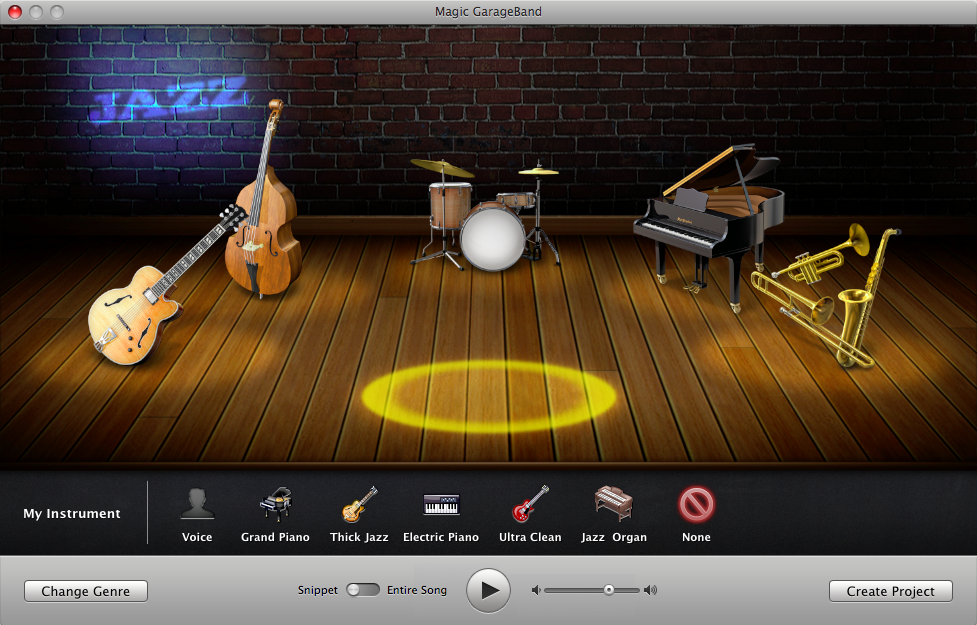
Task: Click Create Project to finish setup
Action: pos(889,590)
